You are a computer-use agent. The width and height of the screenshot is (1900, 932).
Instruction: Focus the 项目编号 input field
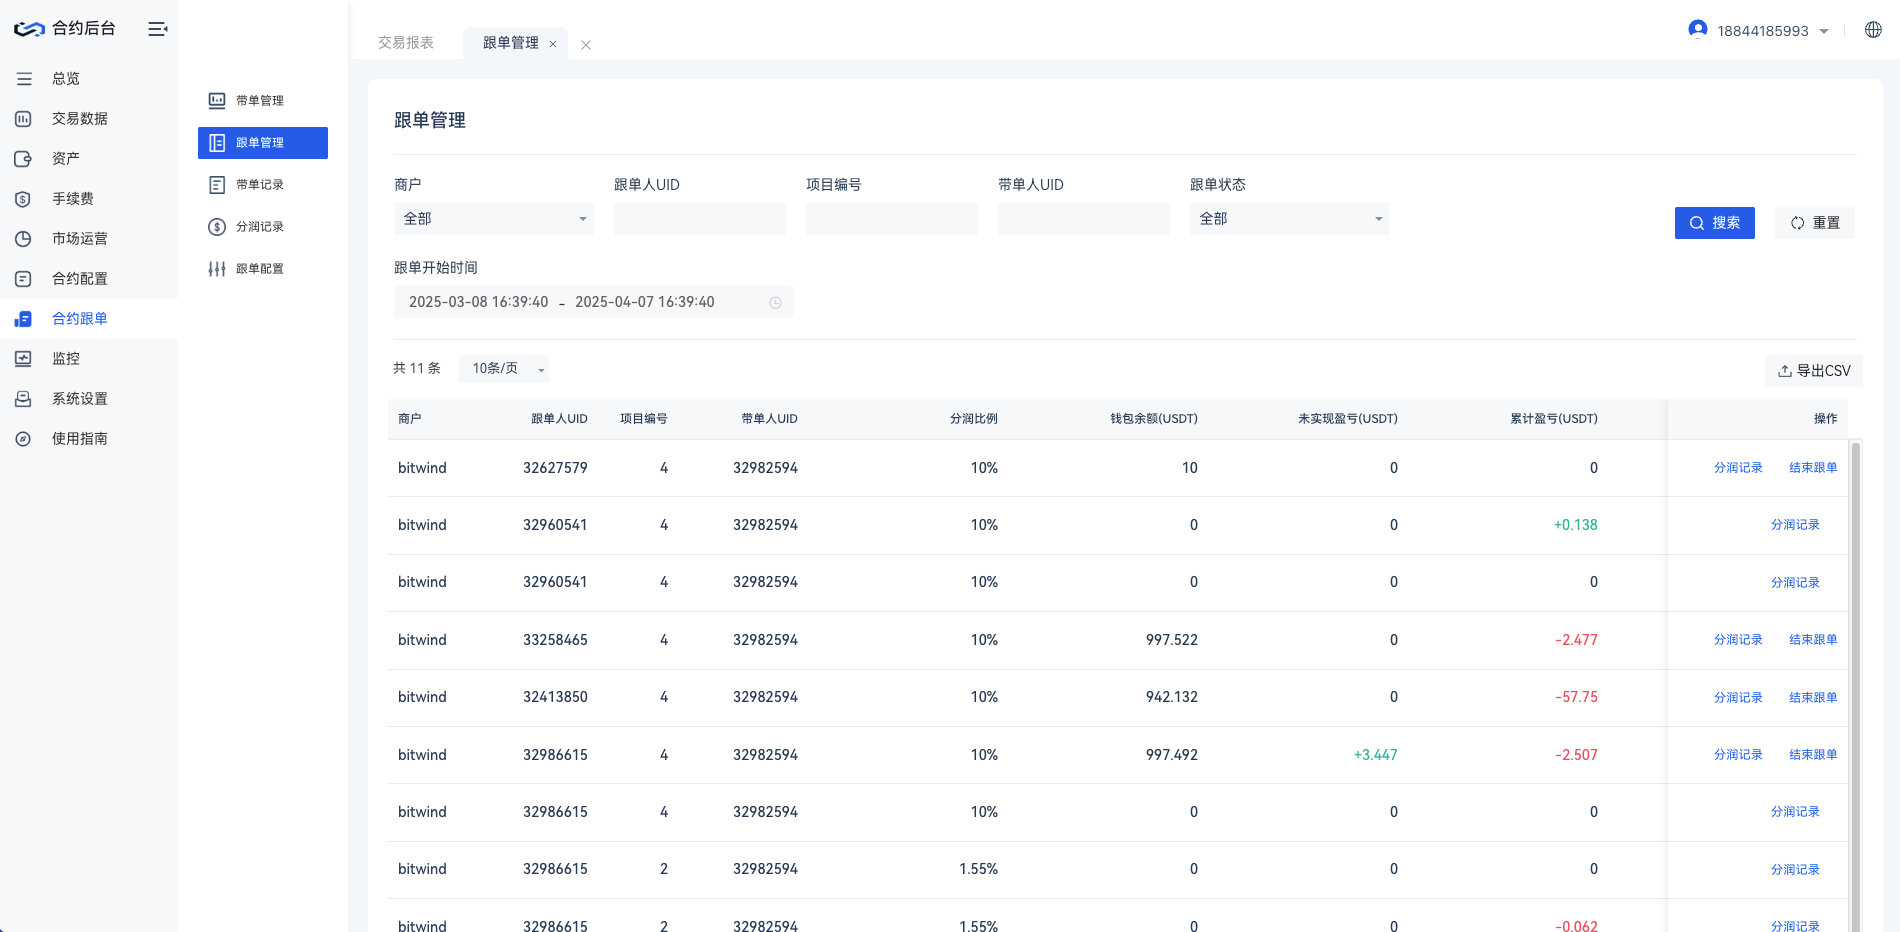pyautogui.click(x=892, y=219)
